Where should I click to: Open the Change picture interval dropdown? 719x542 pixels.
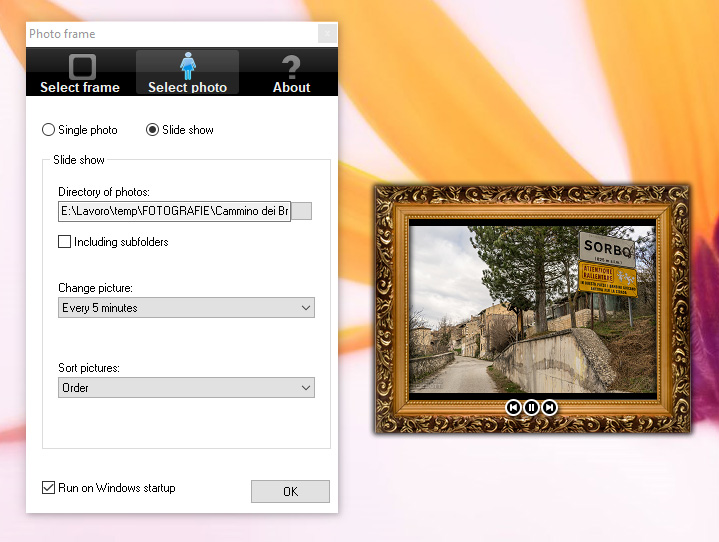(186, 308)
